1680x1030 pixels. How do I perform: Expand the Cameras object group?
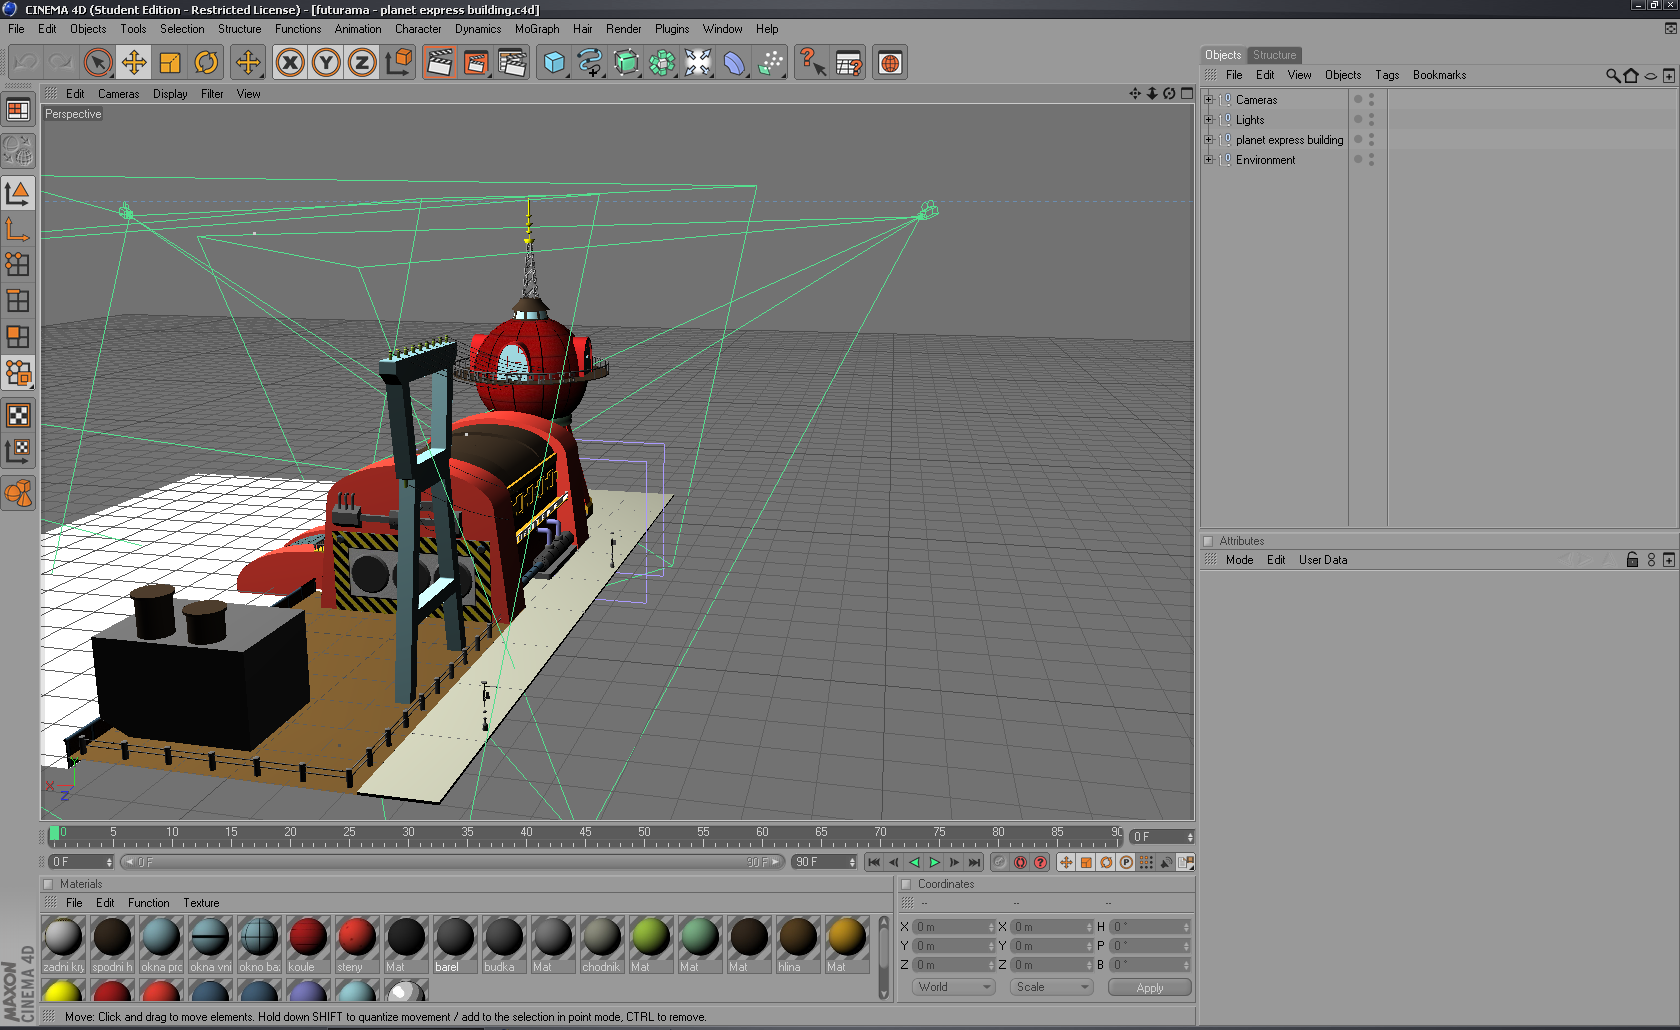point(1208,100)
